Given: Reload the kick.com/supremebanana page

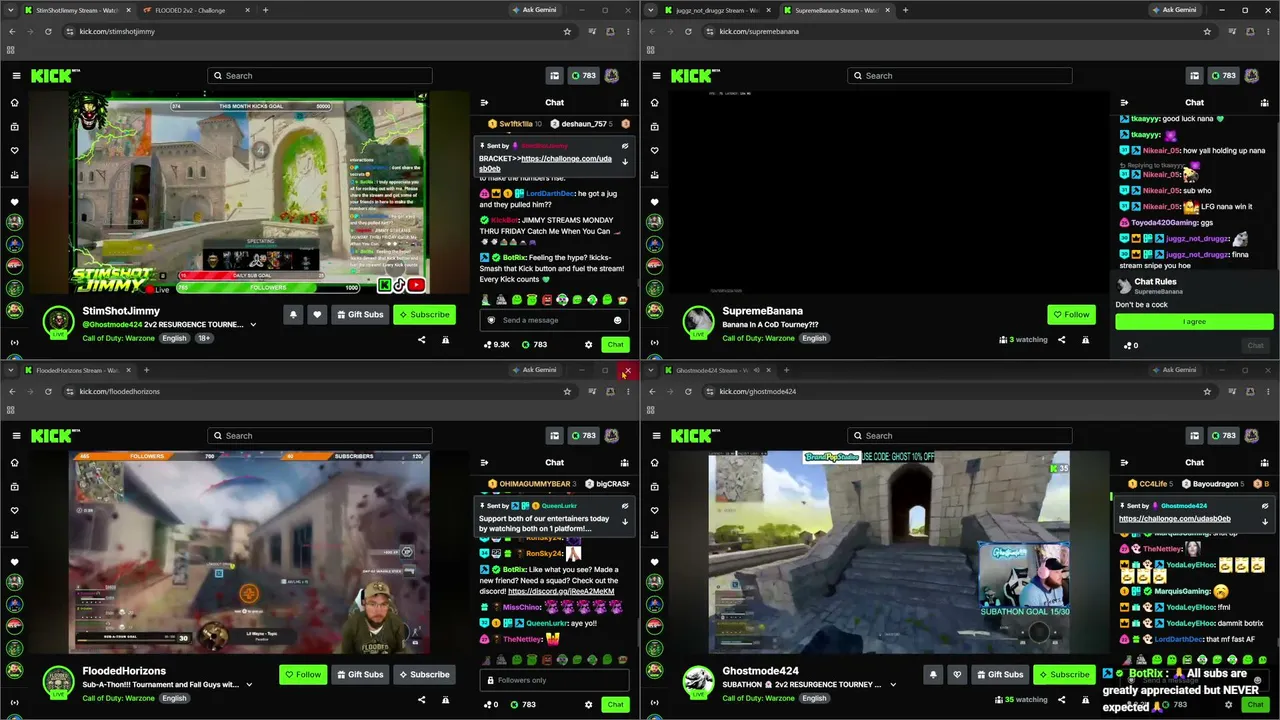Looking at the screenshot, I should pyautogui.click(x=688, y=31).
